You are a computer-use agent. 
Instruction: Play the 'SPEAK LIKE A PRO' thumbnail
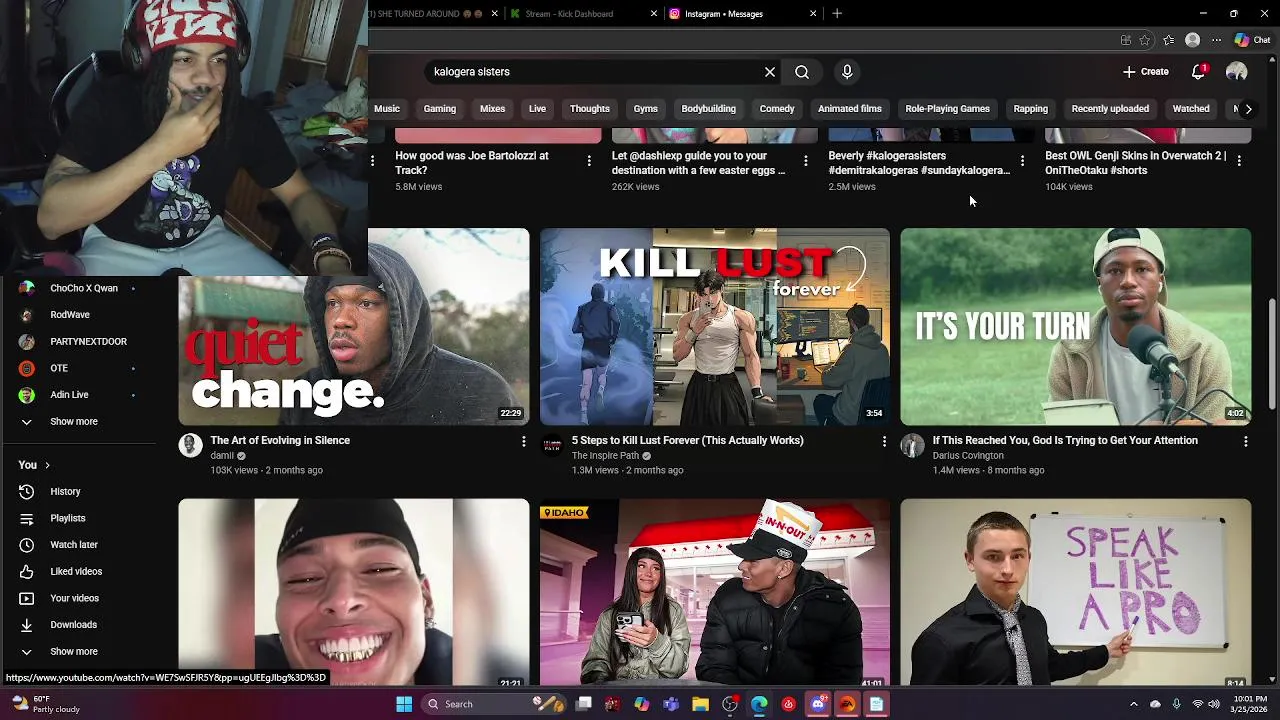(x=1076, y=592)
